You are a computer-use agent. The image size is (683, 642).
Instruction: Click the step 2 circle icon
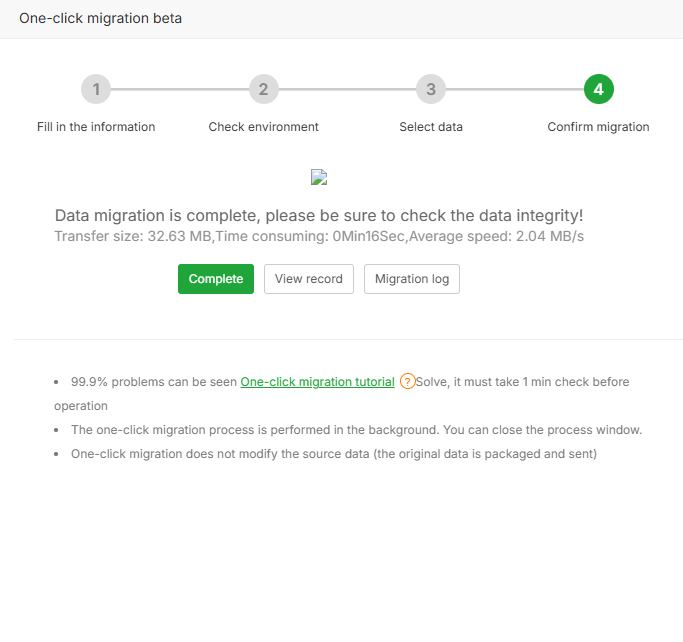coord(263,89)
